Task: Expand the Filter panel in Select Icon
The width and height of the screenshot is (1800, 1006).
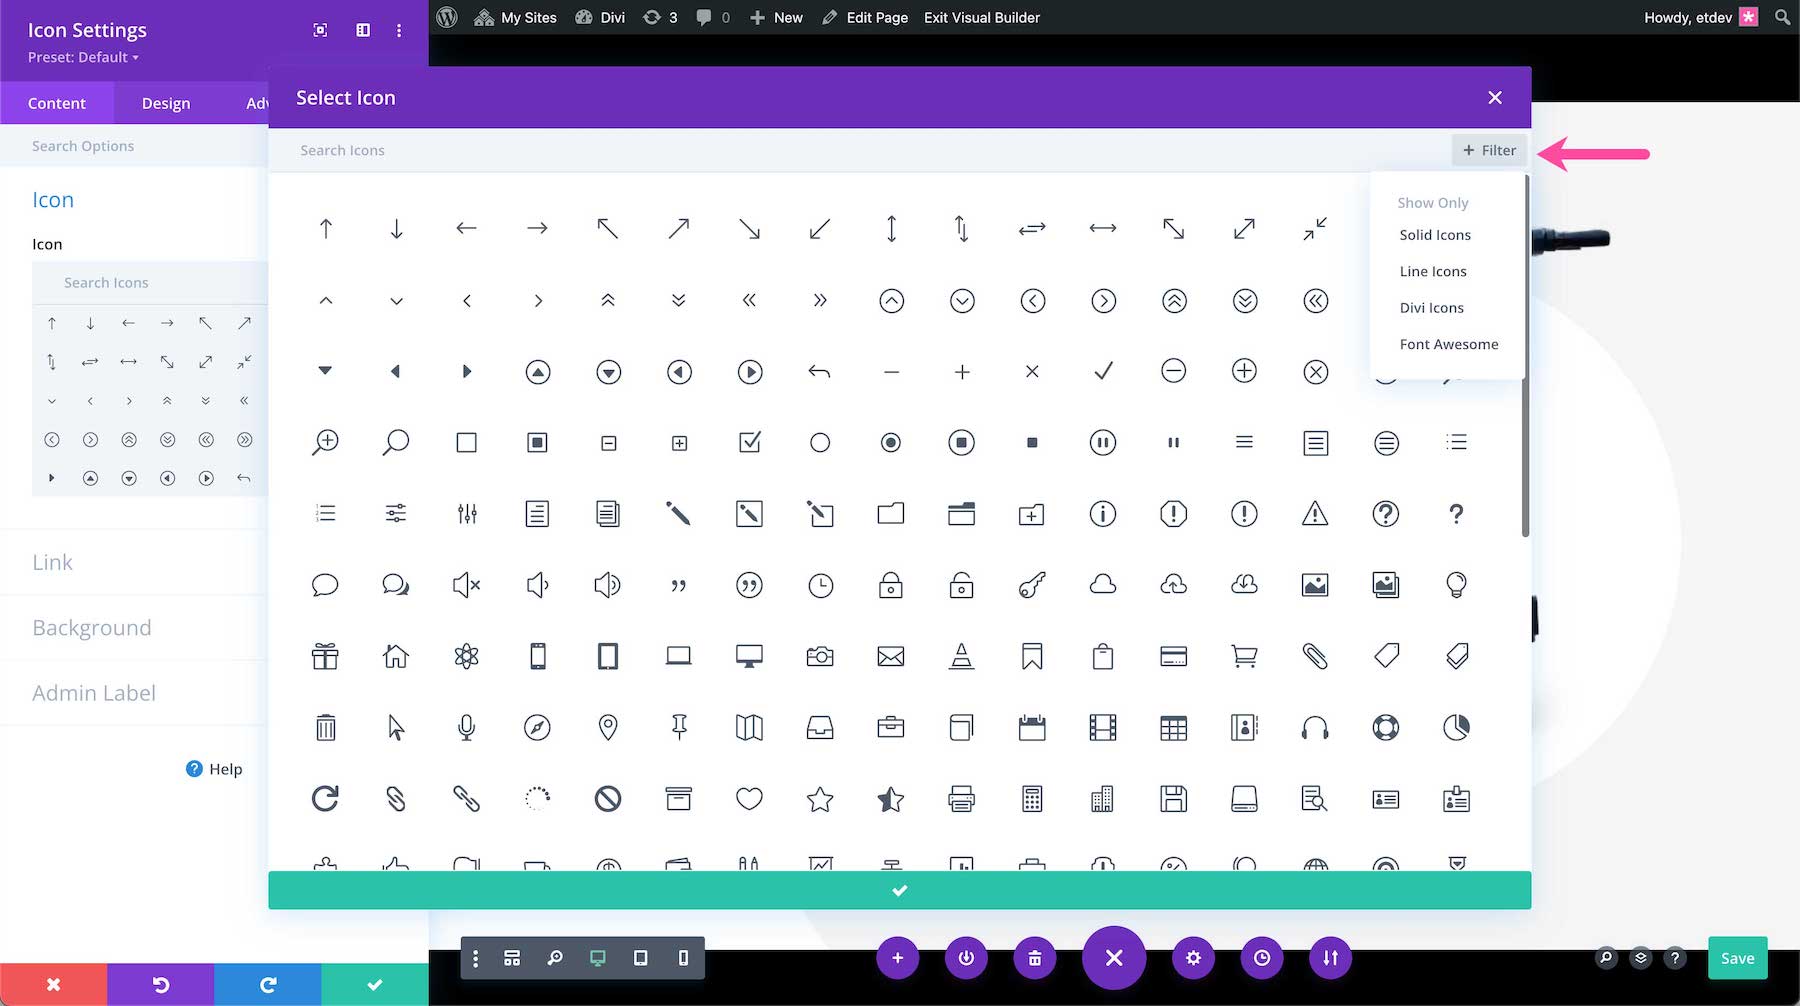Action: click(x=1489, y=150)
